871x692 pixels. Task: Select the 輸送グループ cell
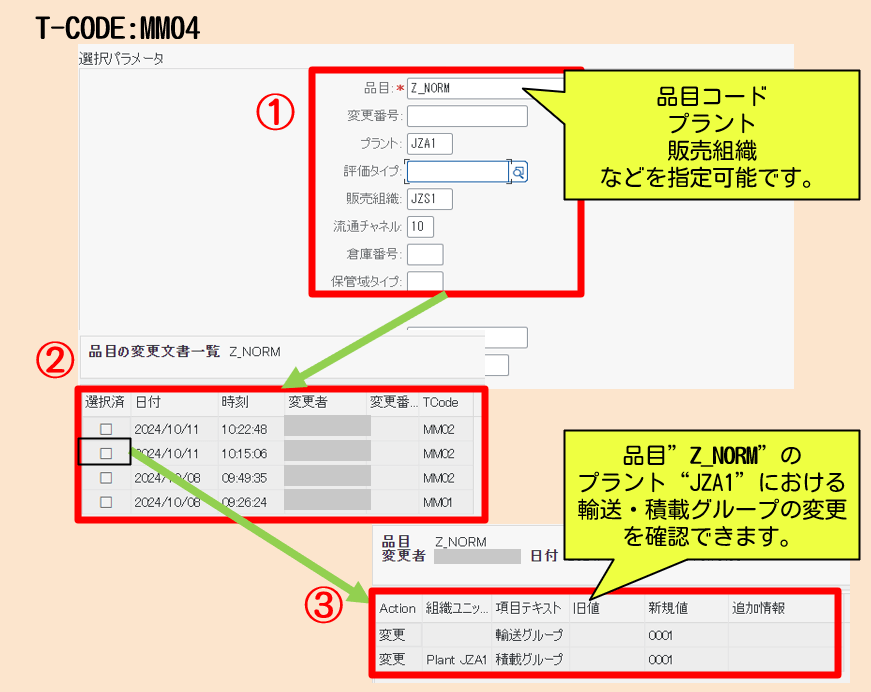pyautogui.click(x=530, y=634)
